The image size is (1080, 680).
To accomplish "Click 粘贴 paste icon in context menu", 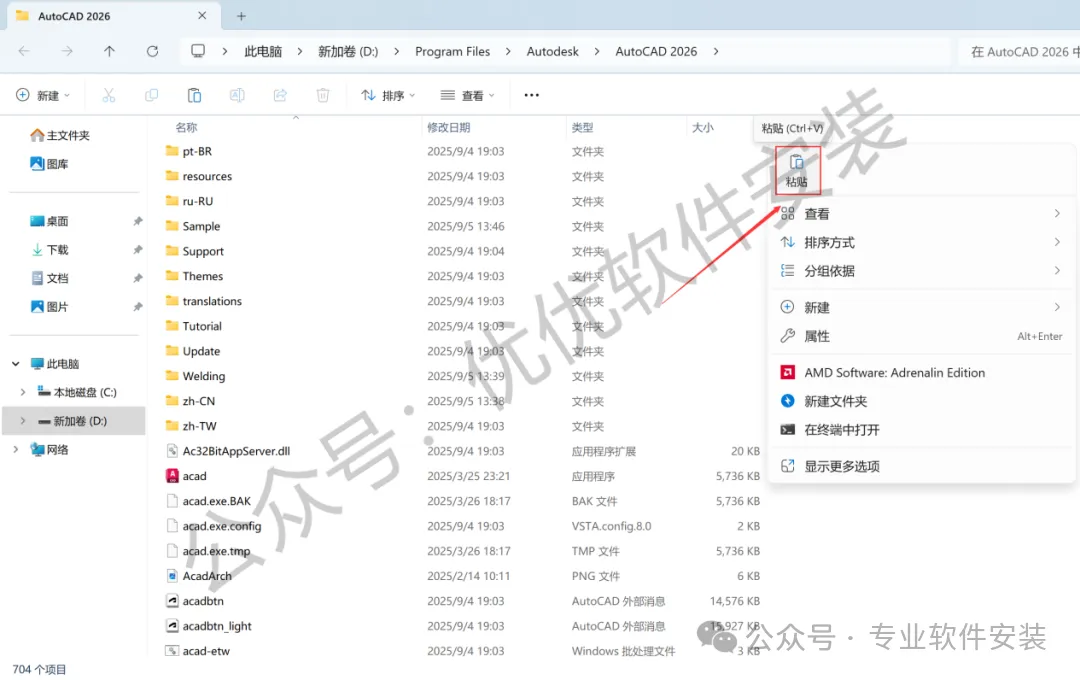I will tap(797, 170).
